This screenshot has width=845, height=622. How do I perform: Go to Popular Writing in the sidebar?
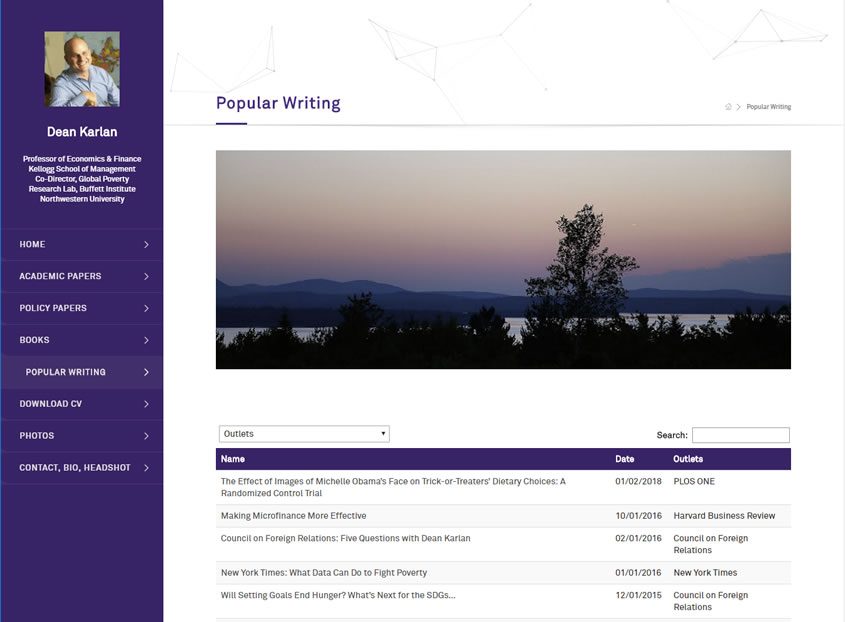tap(66, 372)
